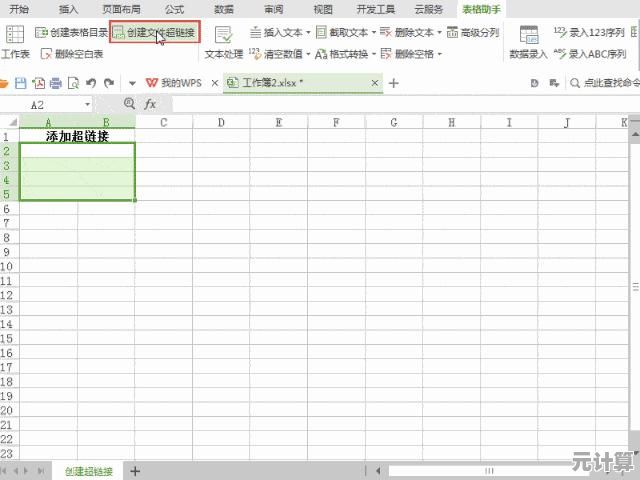
Task: Click the 创建文件超链接 button
Action: click(155, 32)
